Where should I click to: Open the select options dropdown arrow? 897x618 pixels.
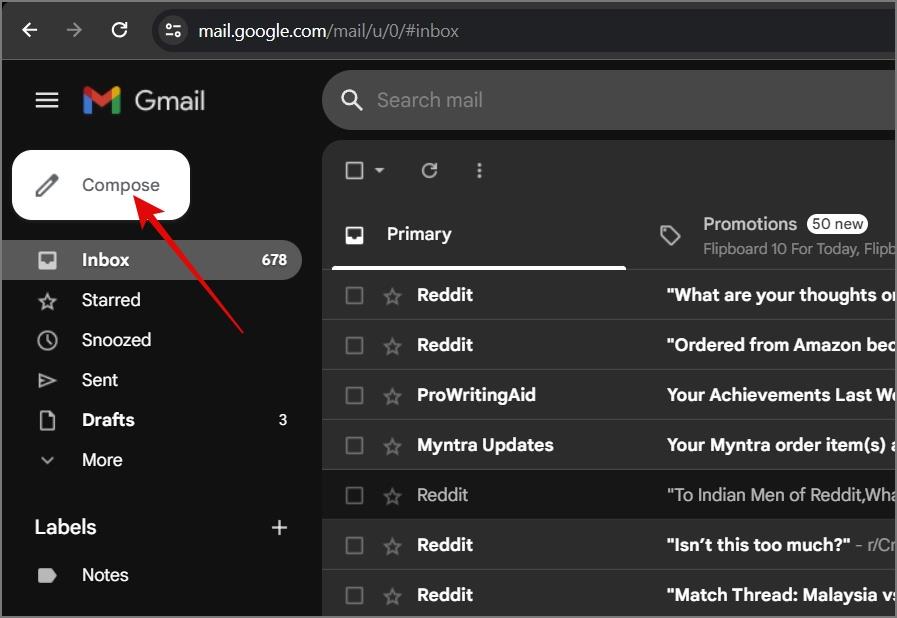(379, 170)
